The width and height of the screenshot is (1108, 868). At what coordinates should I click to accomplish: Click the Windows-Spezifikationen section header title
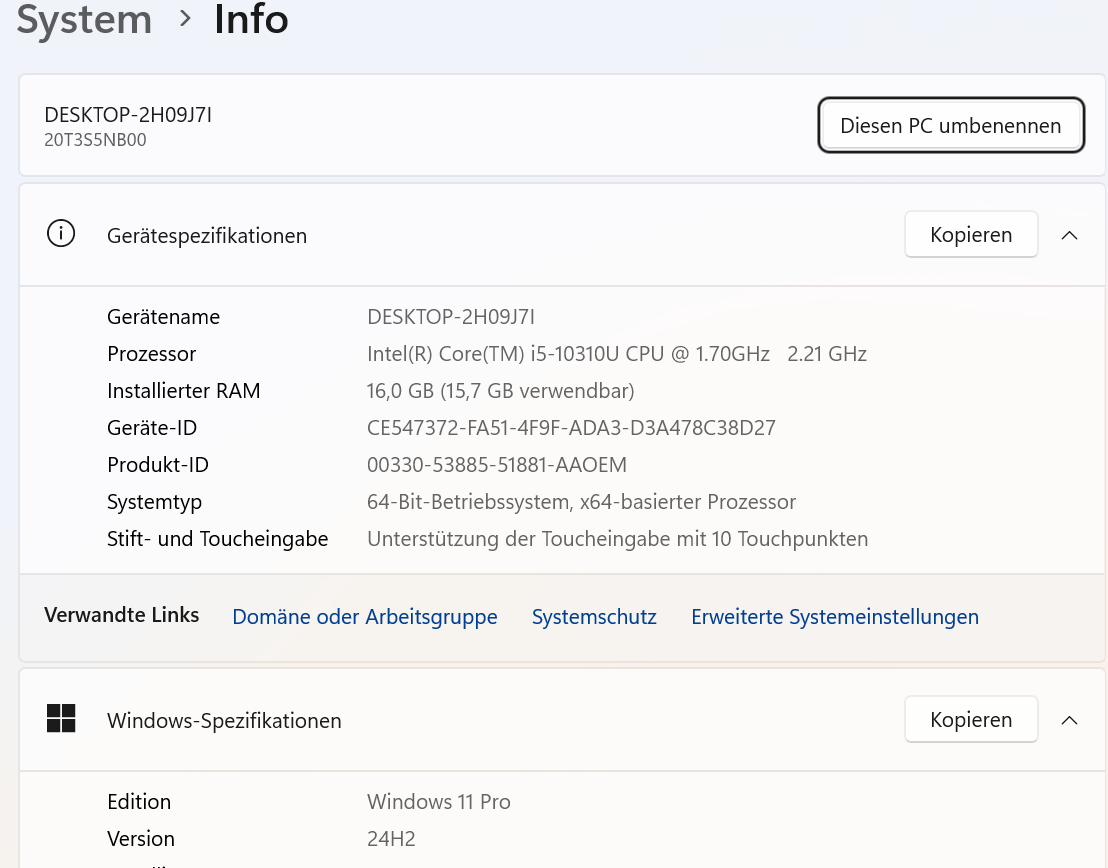pos(224,720)
